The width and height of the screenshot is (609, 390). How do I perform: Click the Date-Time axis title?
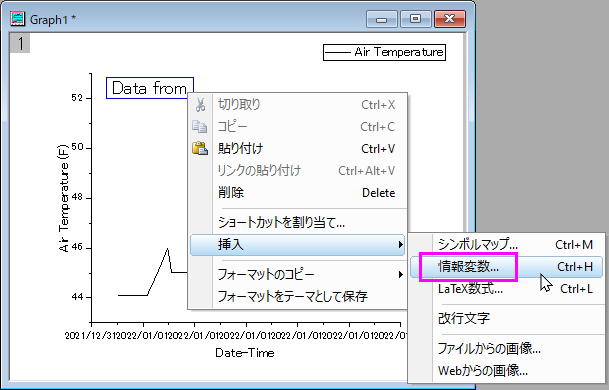point(245,353)
